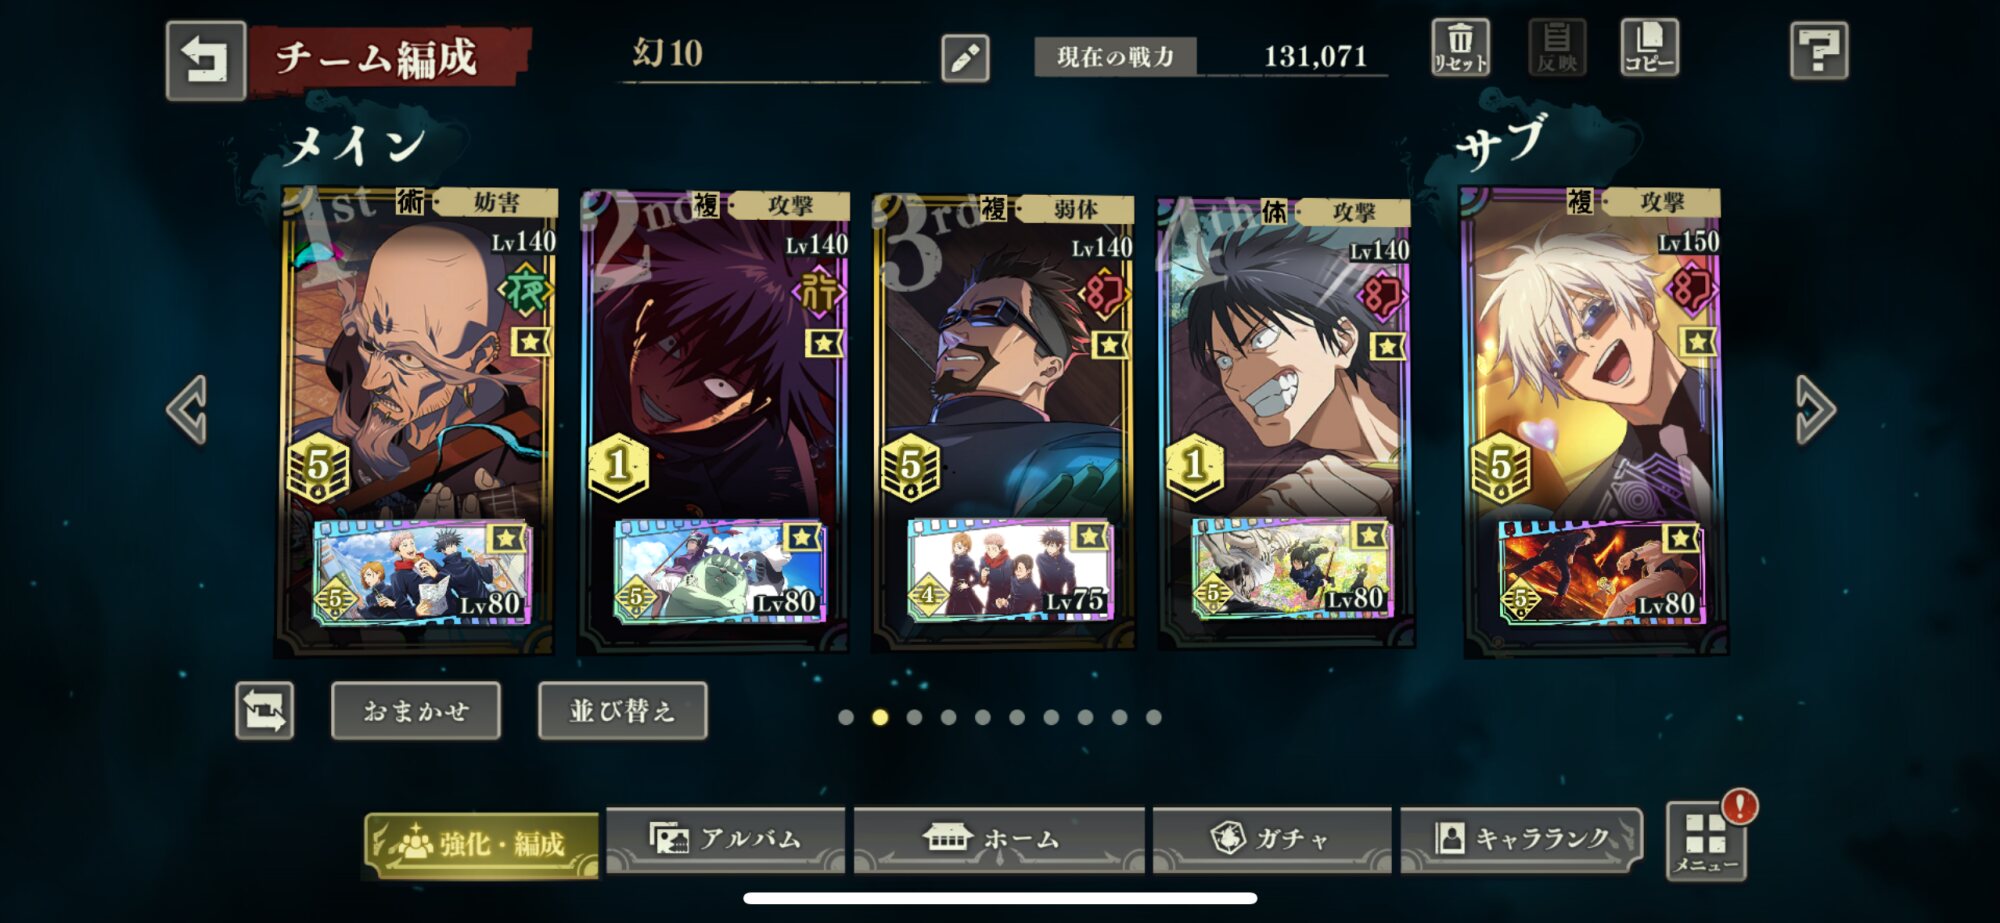This screenshot has height=923, width=2000.
Task: Click the 並び替え sort button
Action: click(x=622, y=711)
